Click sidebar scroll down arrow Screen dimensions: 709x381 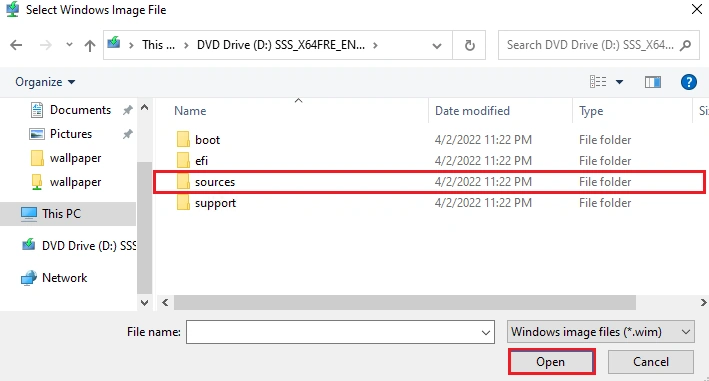click(x=145, y=303)
